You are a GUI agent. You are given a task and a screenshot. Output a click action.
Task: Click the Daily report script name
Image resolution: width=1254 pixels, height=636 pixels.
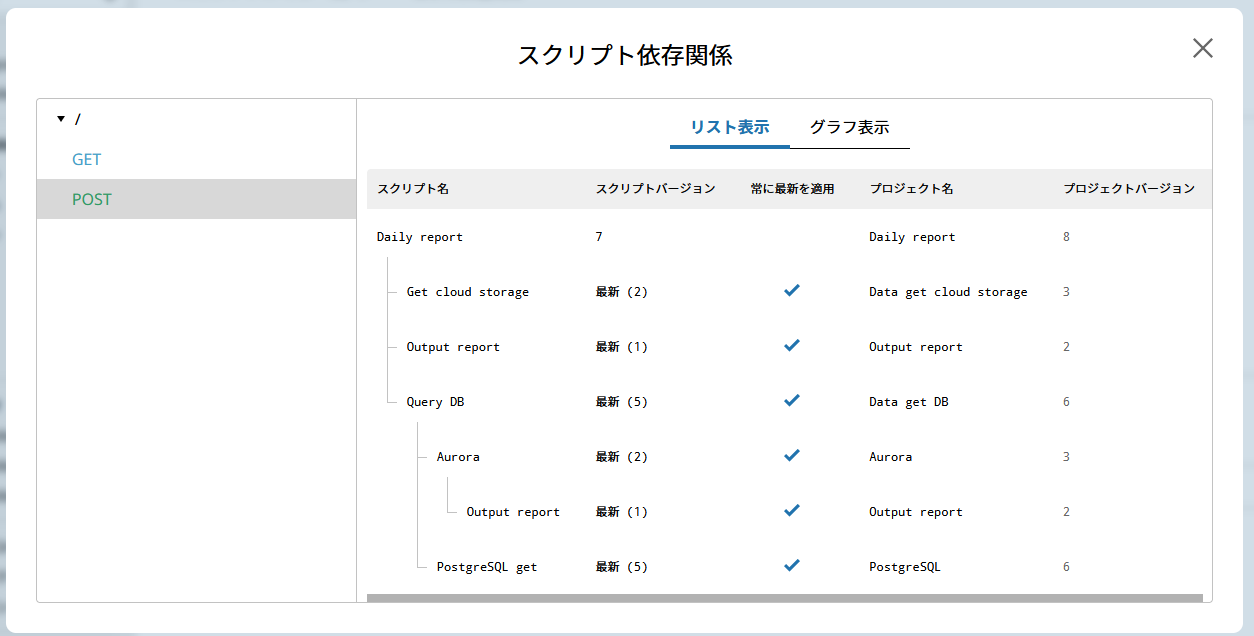419,237
